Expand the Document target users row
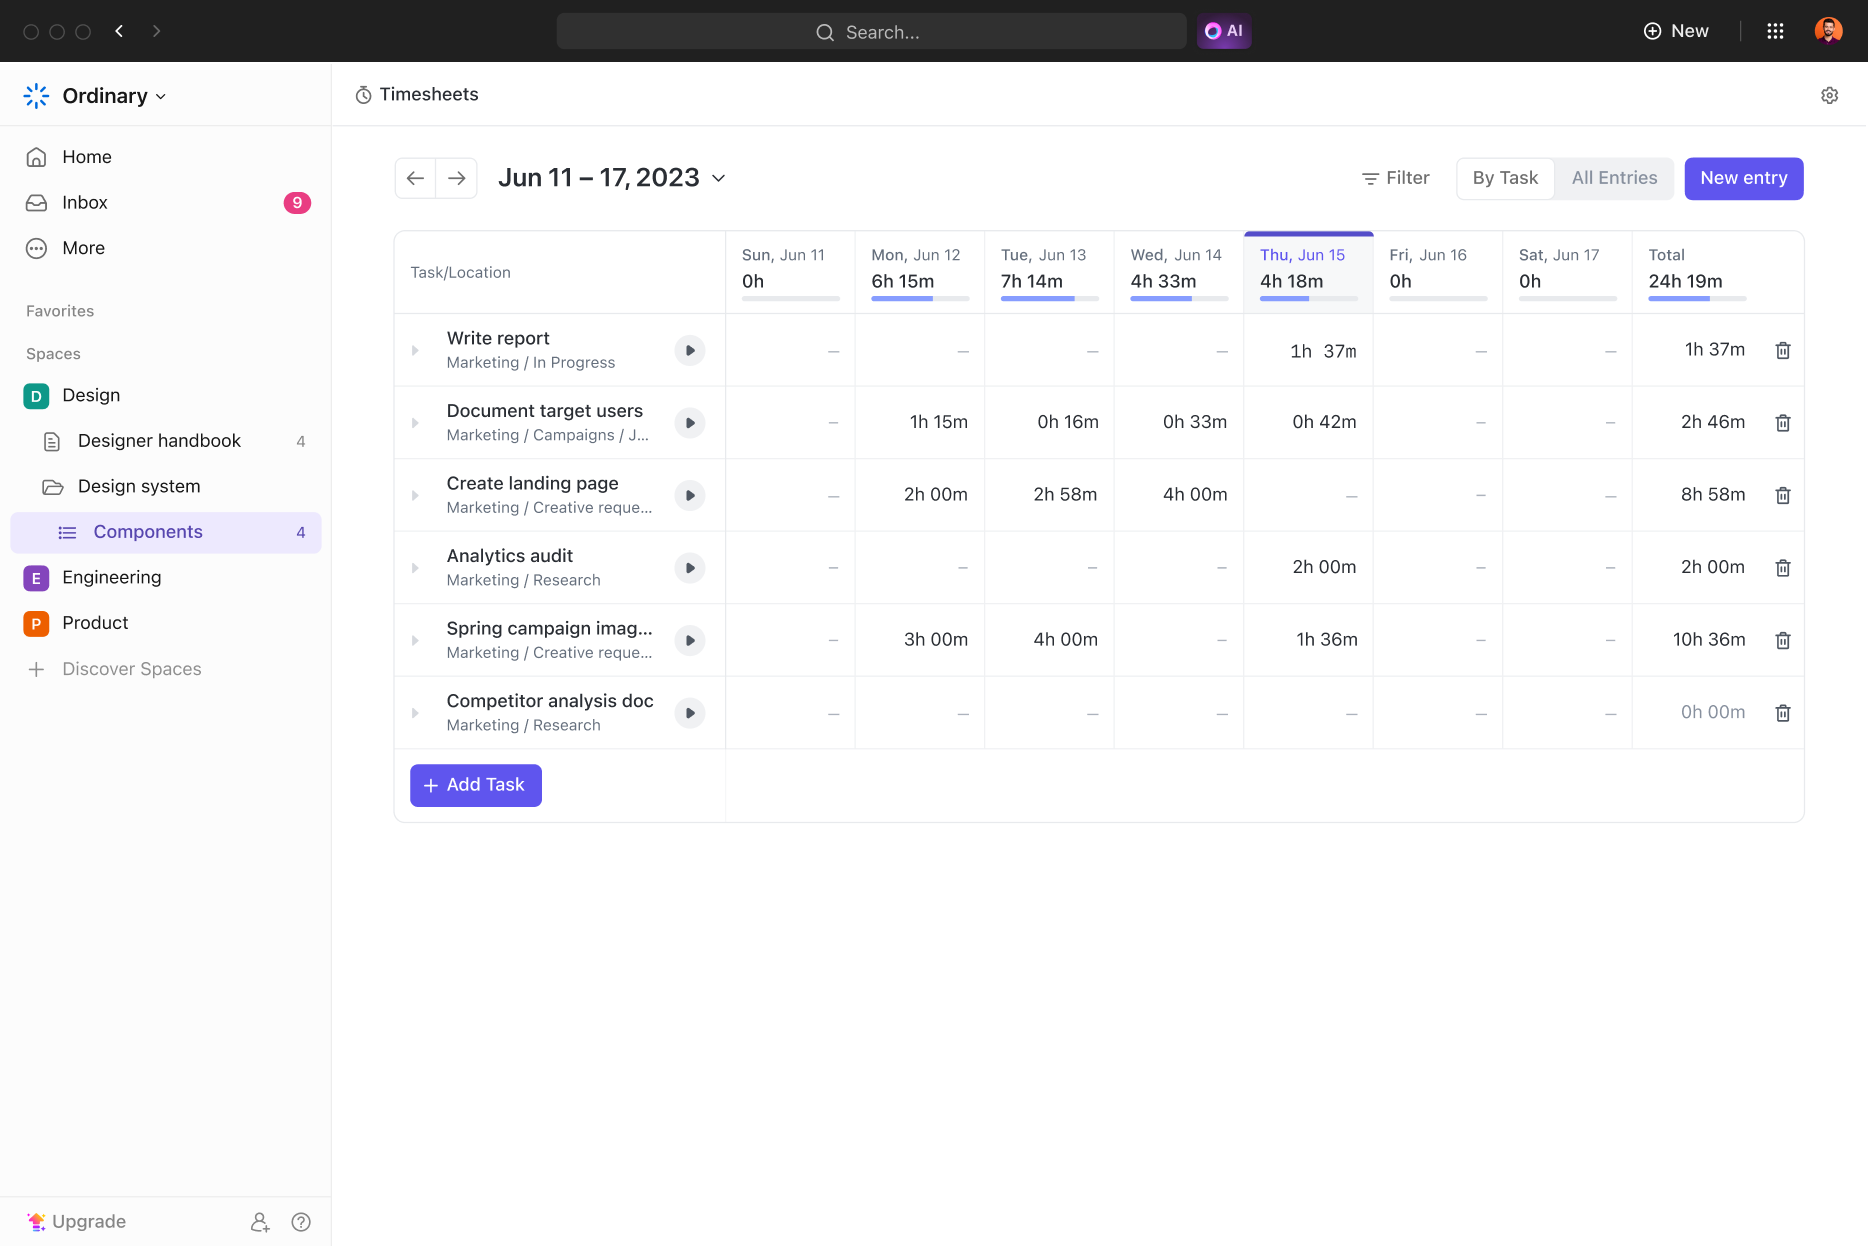 pos(417,422)
